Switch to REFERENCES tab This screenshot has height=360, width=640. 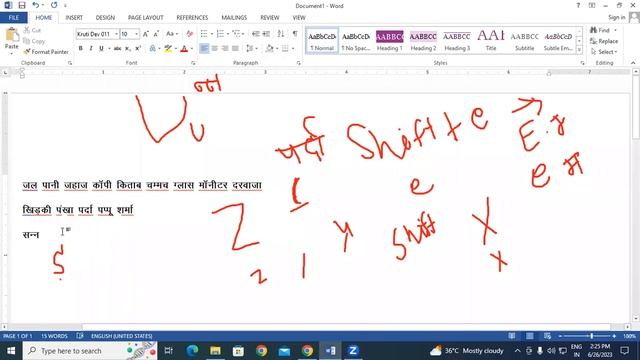[x=192, y=18]
